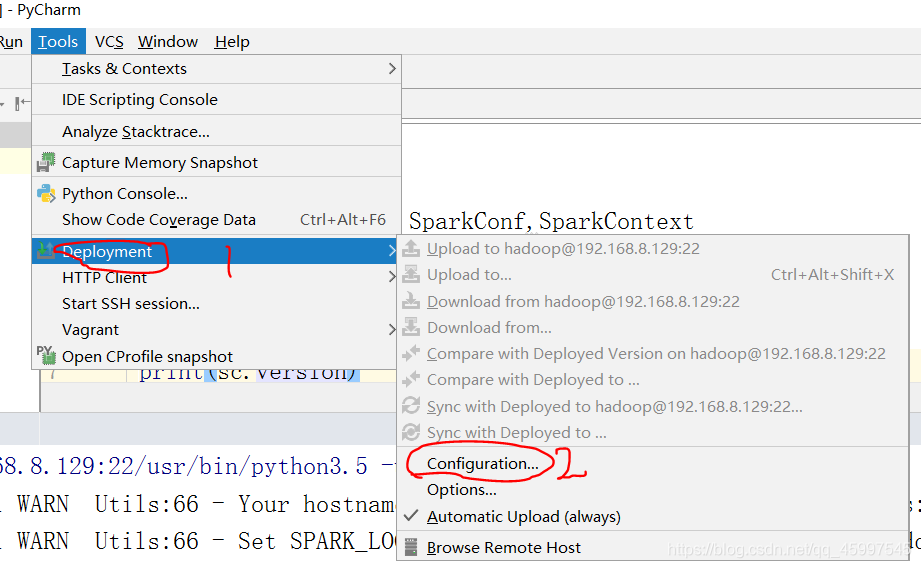Select Tasks & Contexts menu entry
Image resolution: width=921 pixels, height=568 pixels.
coord(216,69)
